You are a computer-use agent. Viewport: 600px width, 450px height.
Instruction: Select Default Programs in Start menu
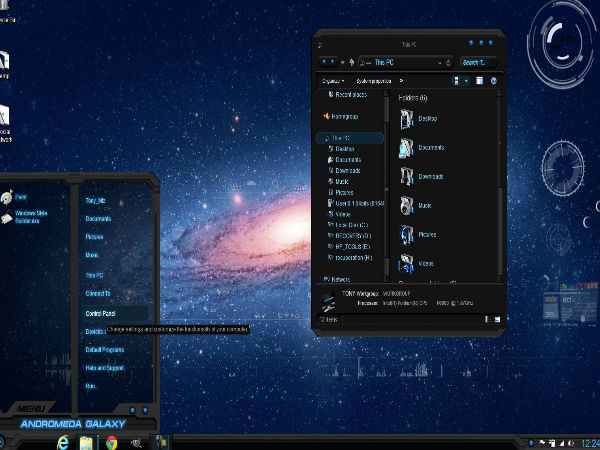point(104,349)
